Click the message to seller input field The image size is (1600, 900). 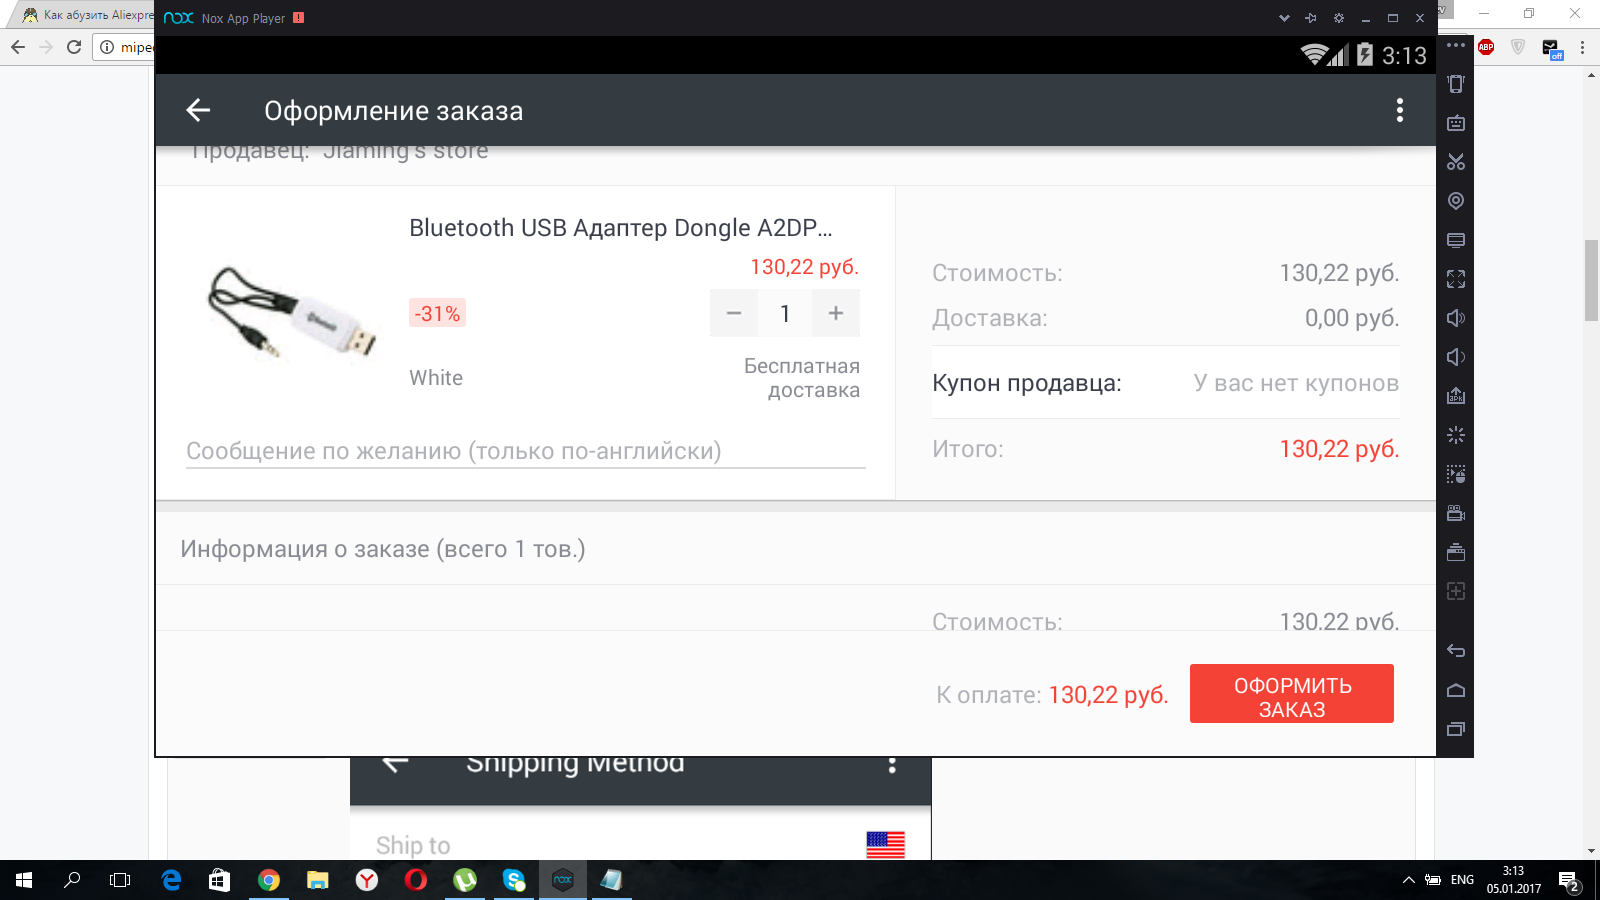[526, 451]
